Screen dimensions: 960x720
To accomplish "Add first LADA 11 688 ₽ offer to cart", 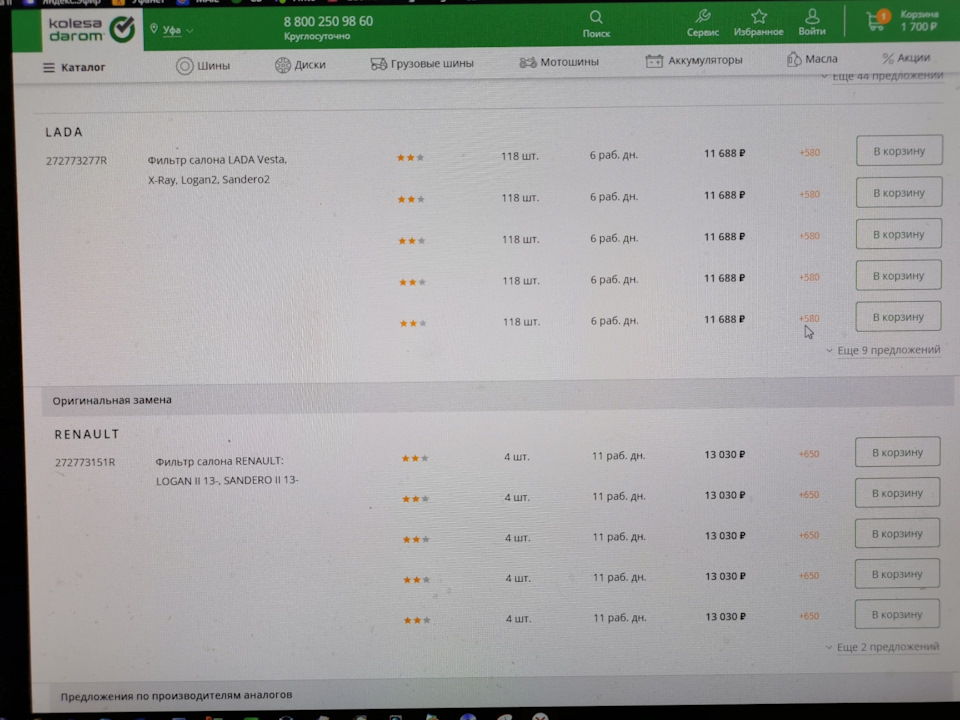I will point(899,151).
